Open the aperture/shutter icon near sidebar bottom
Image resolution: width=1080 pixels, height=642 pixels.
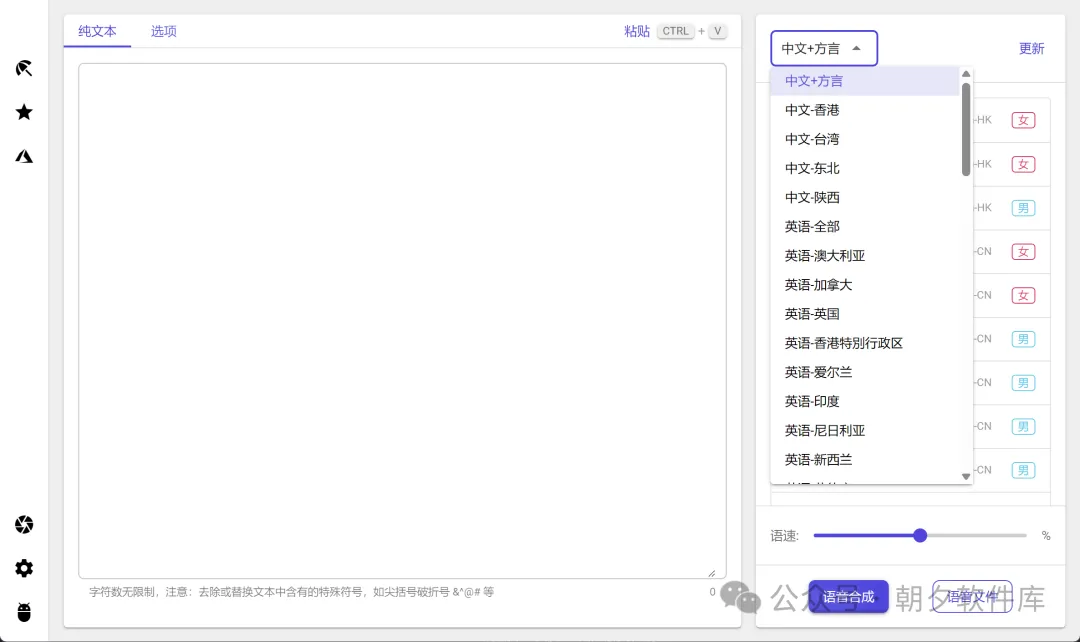[x=23, y=524]
